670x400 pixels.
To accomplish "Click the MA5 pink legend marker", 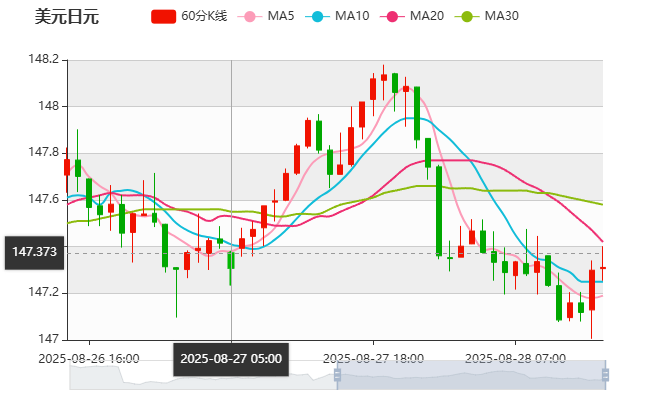I will (250, 16).
